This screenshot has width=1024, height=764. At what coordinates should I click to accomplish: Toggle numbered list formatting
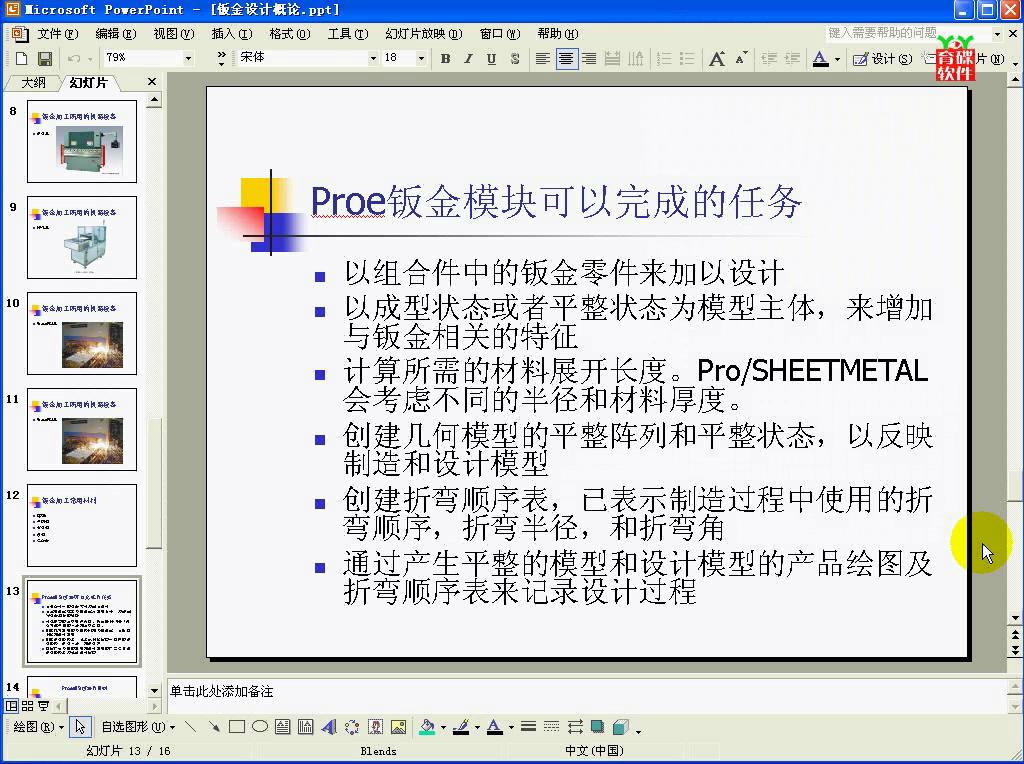(x=664, y=59)
